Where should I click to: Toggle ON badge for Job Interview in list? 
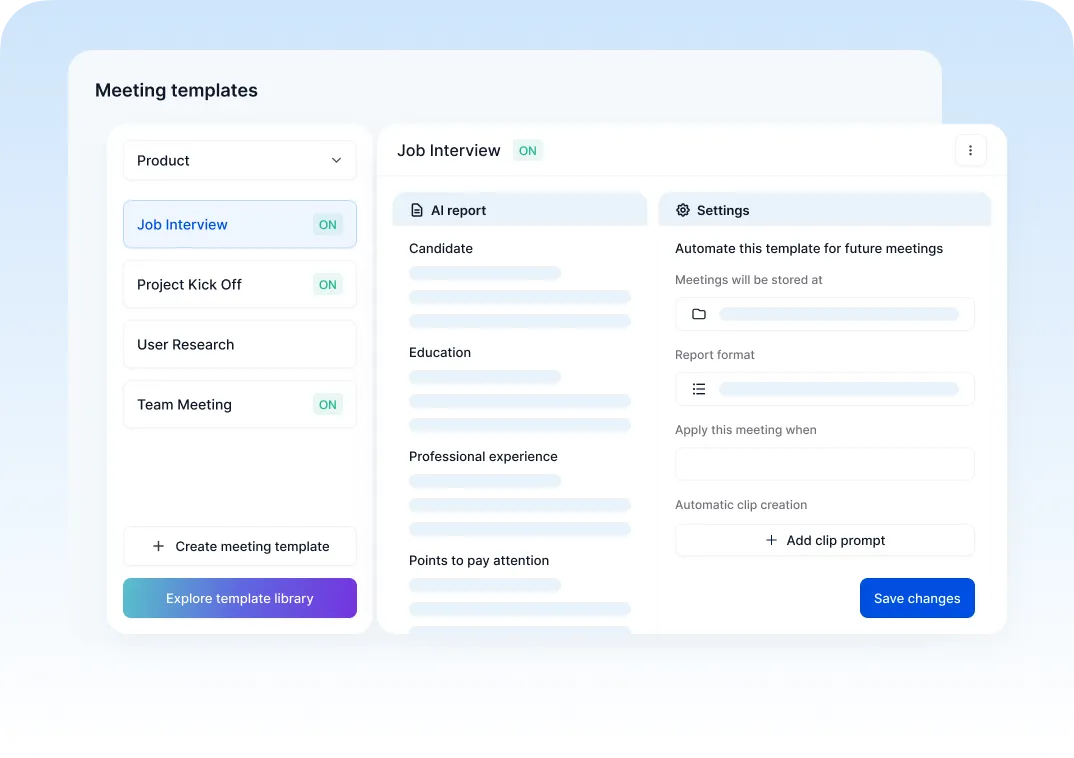[327, 225]
